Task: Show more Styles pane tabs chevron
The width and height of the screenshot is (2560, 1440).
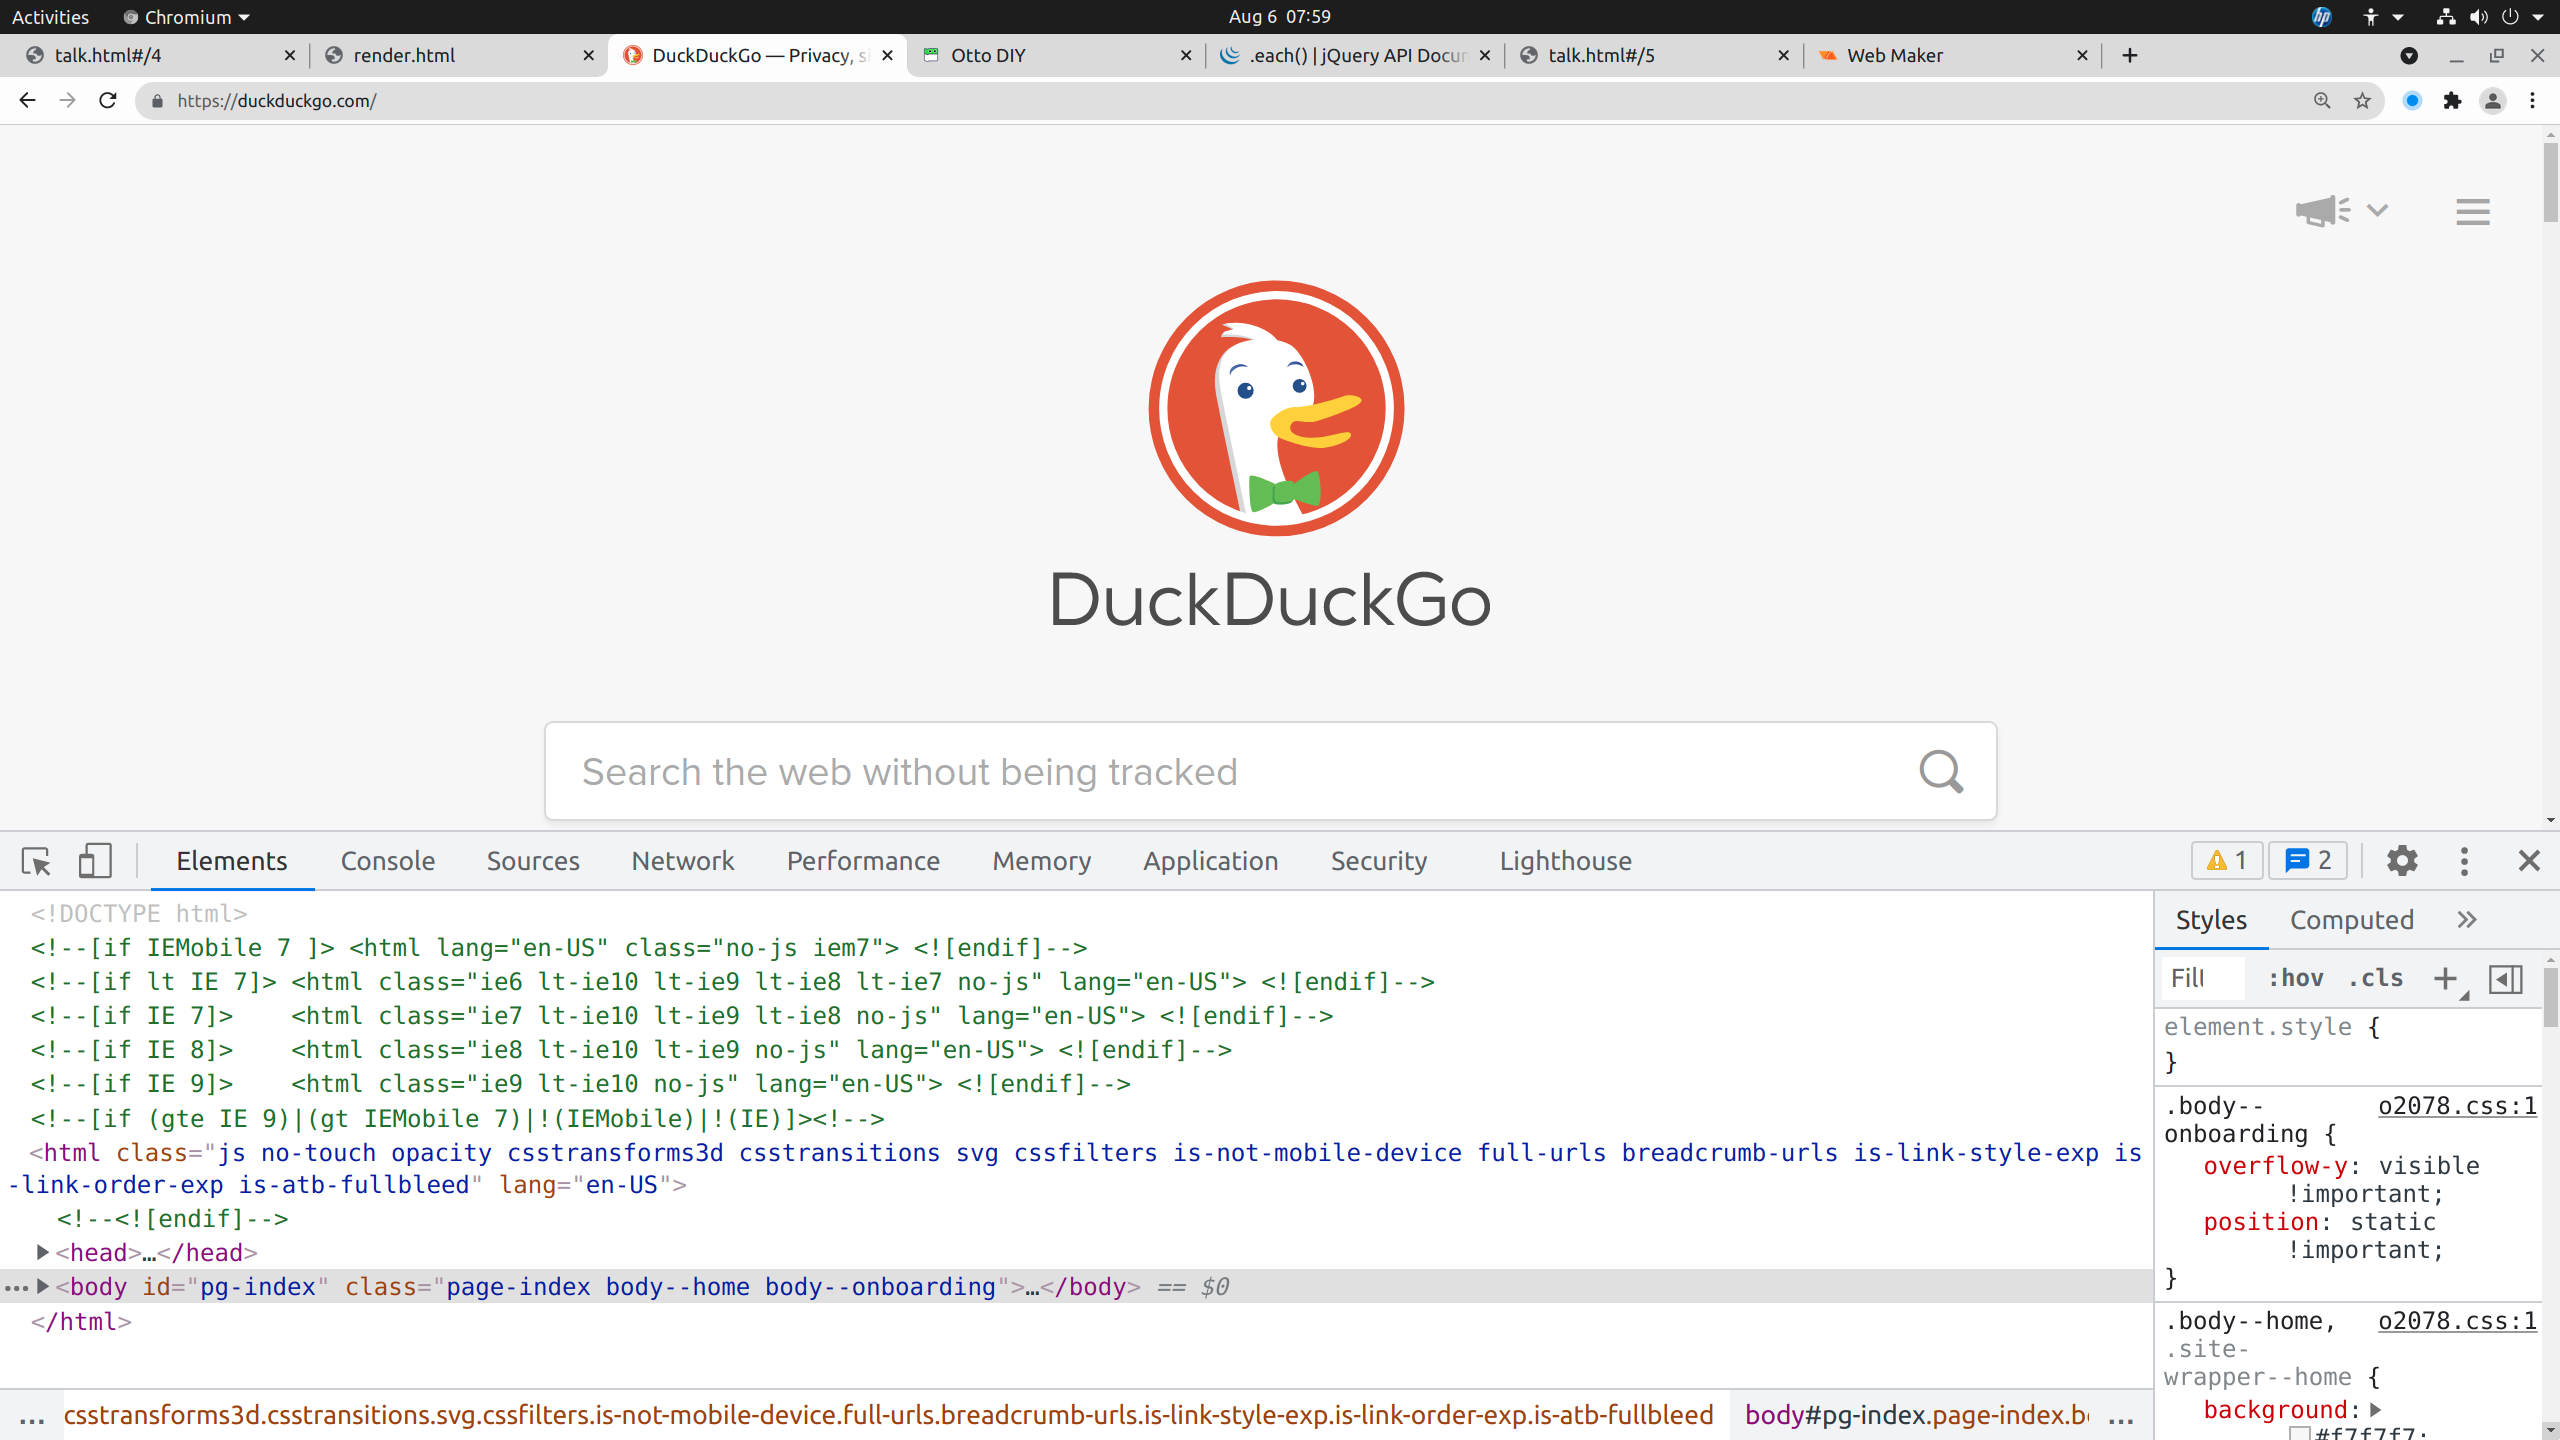Action: (x=2467, y=920)
